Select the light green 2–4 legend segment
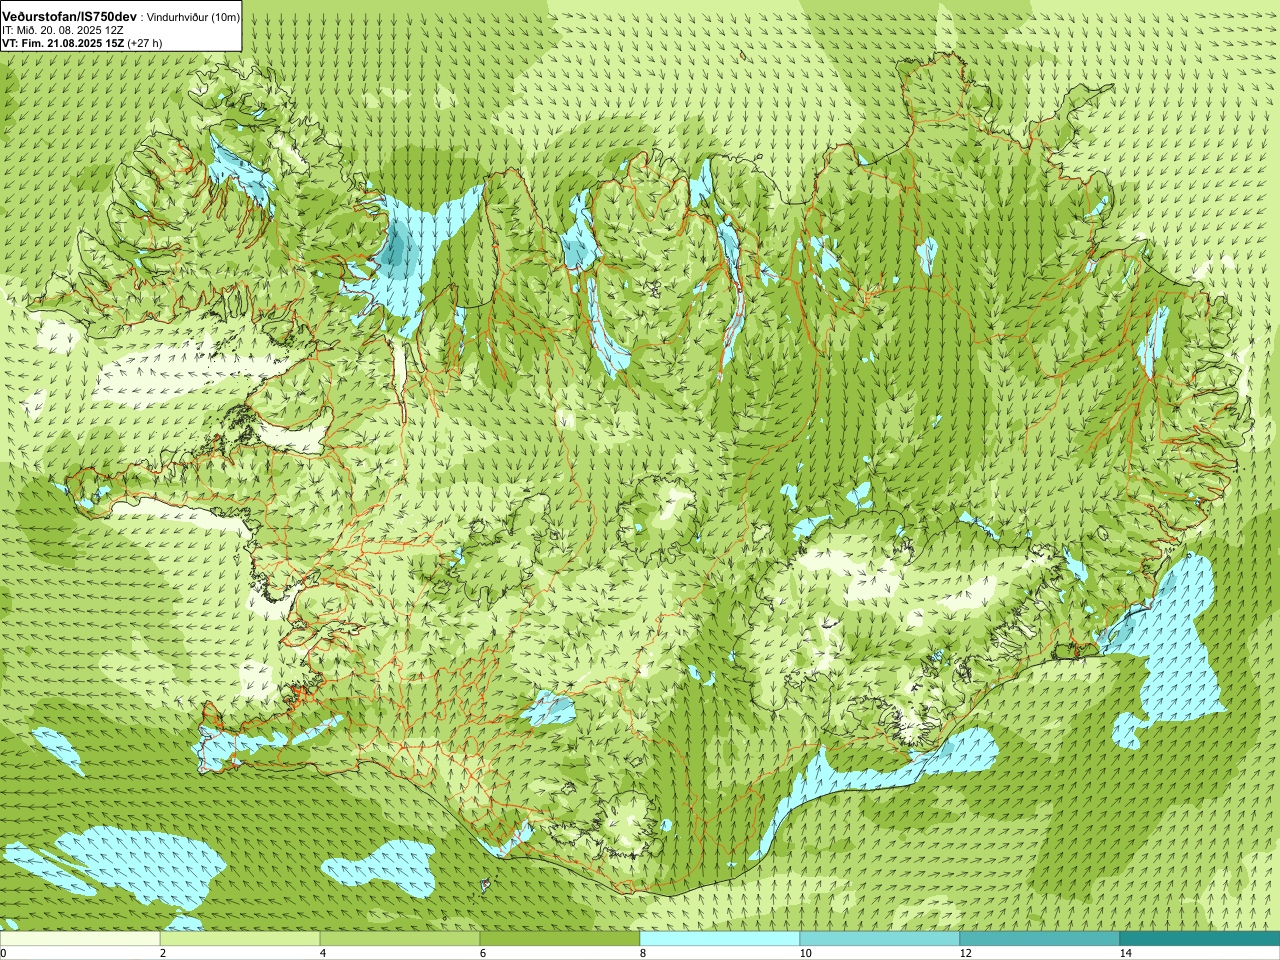 (x=240, y=939)
